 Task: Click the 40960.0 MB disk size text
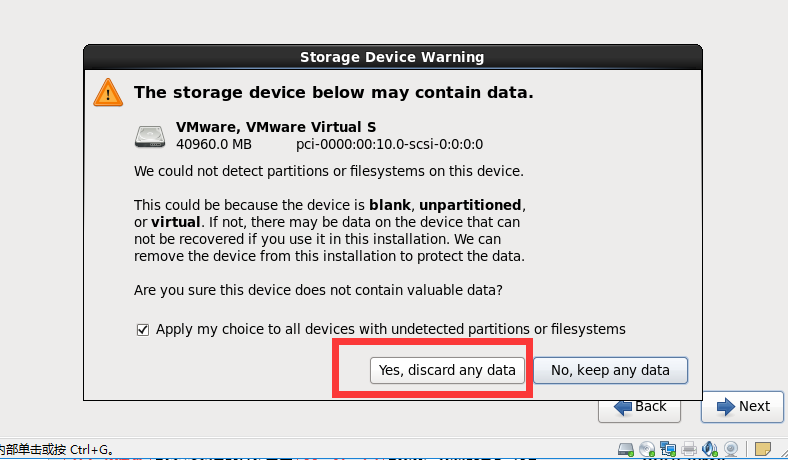[214, 144]
